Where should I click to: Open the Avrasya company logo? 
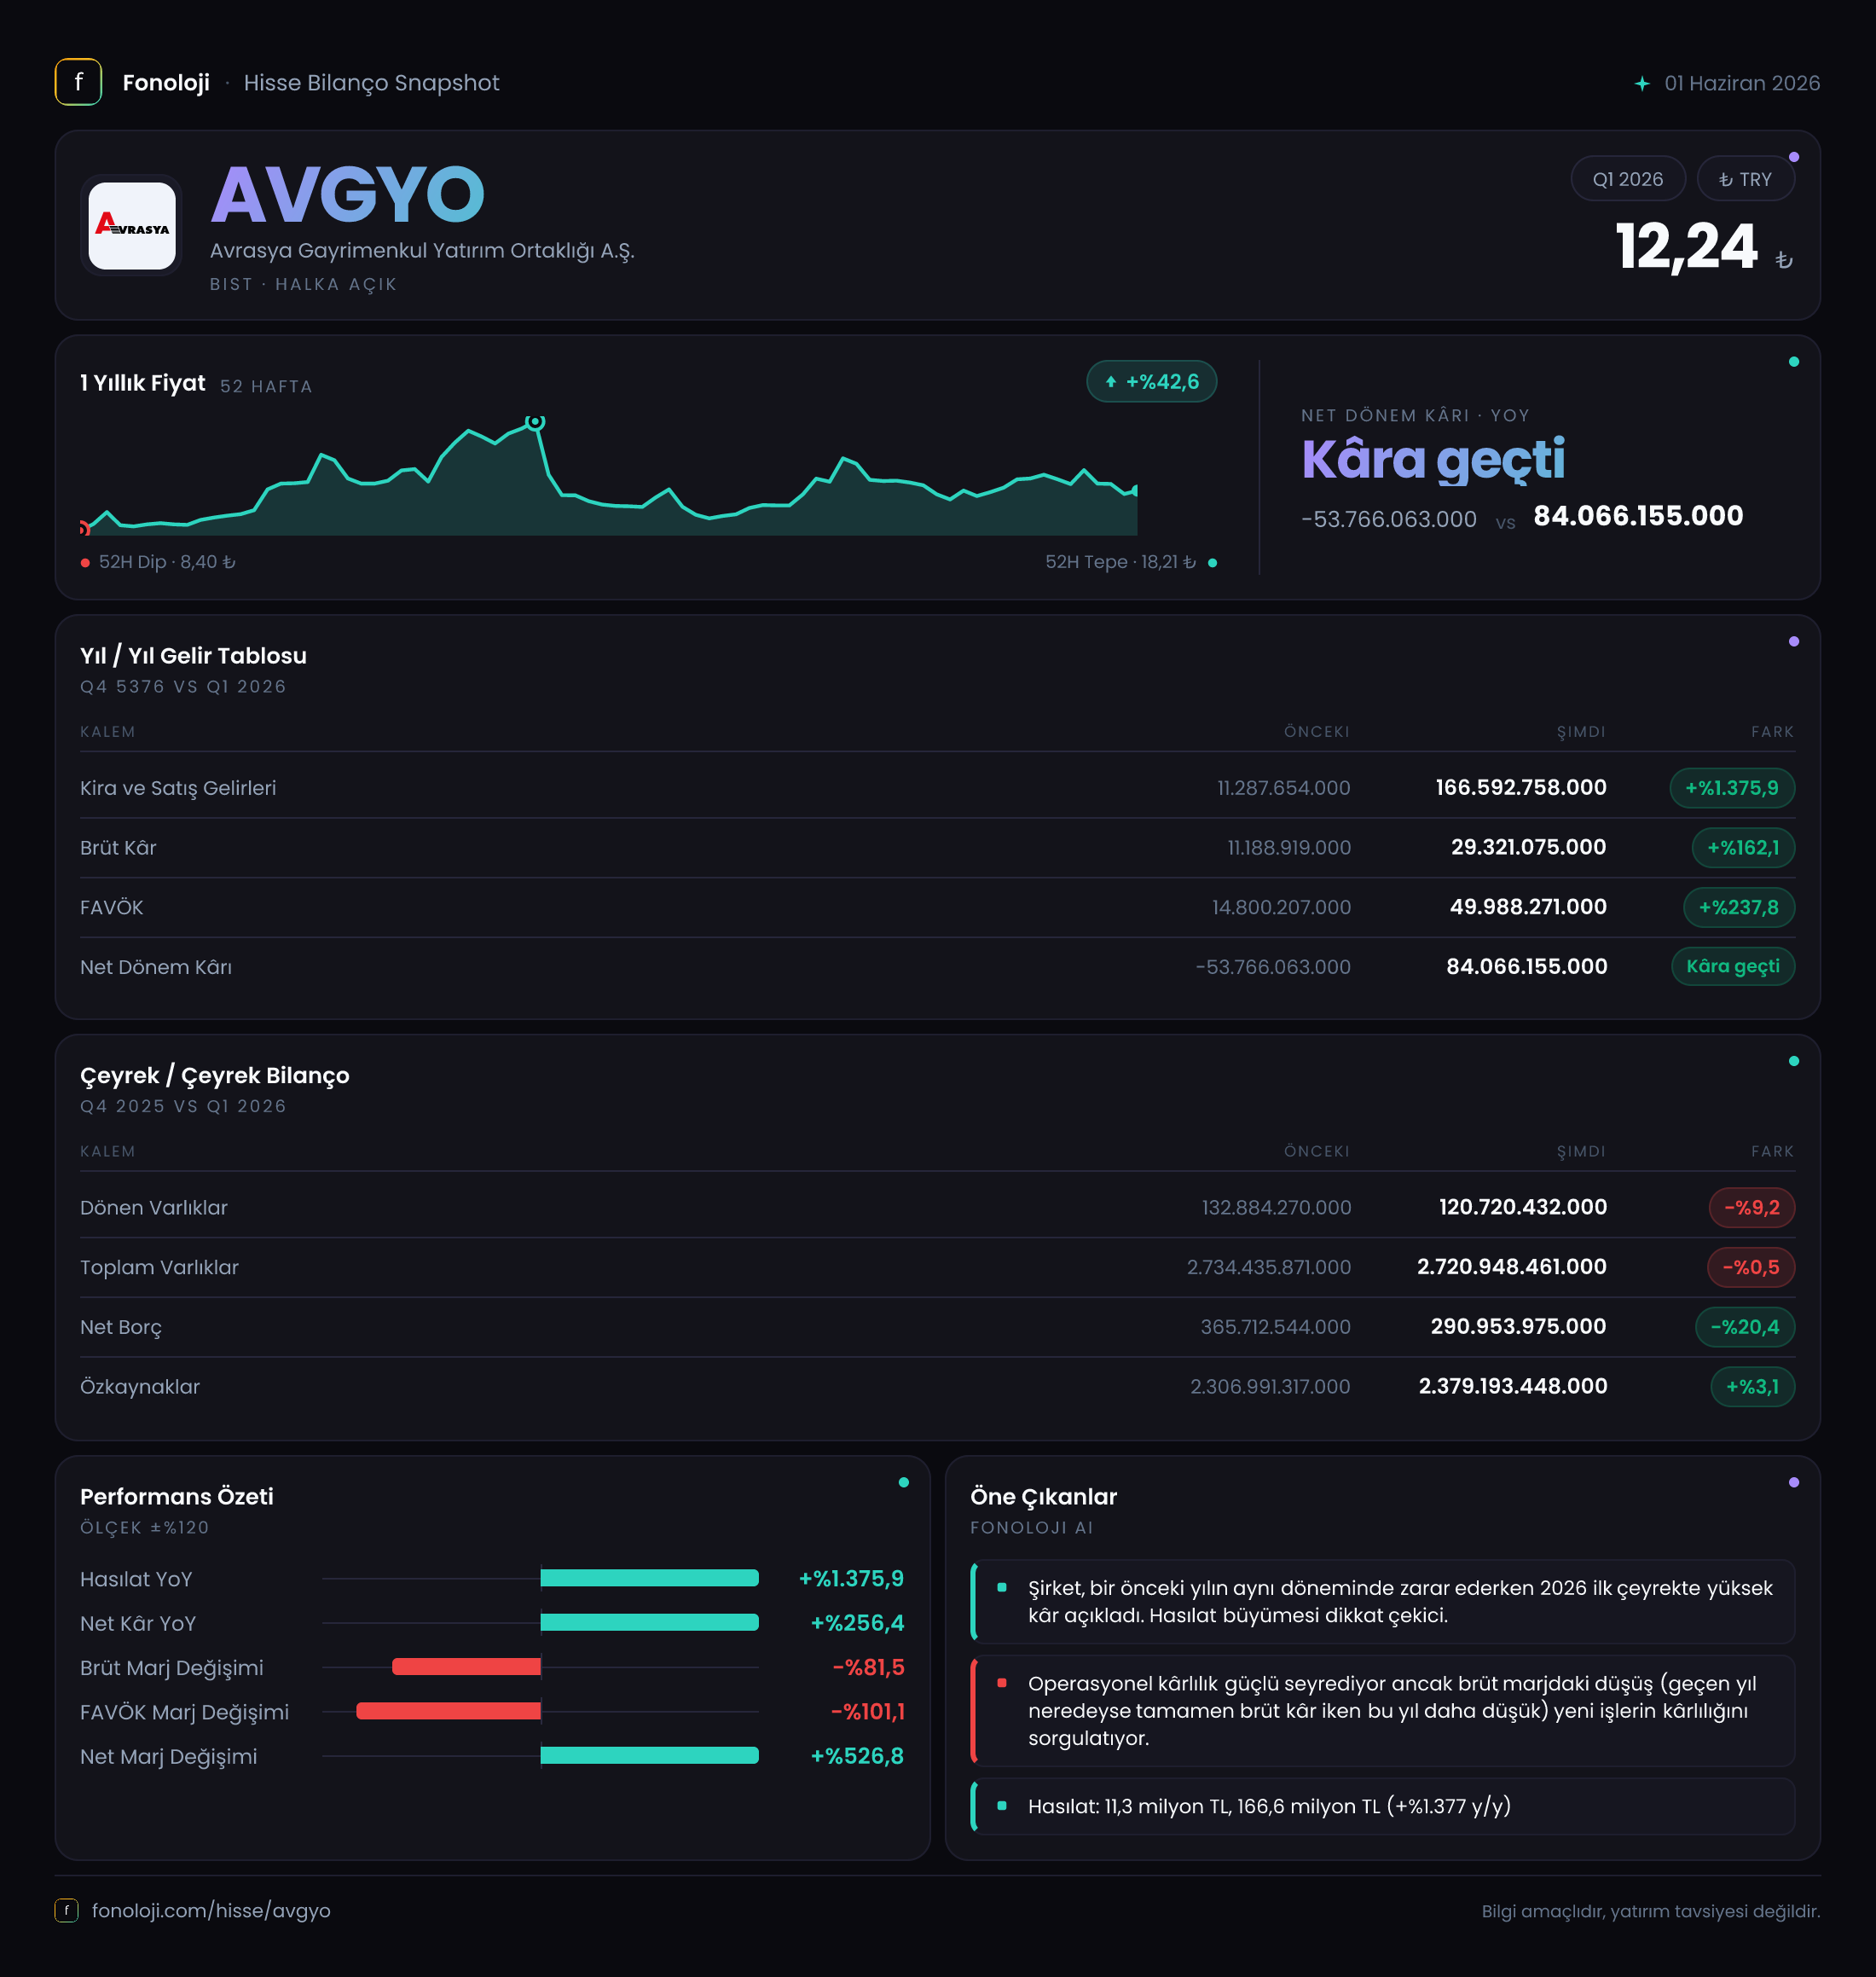[x=132, y=225]
